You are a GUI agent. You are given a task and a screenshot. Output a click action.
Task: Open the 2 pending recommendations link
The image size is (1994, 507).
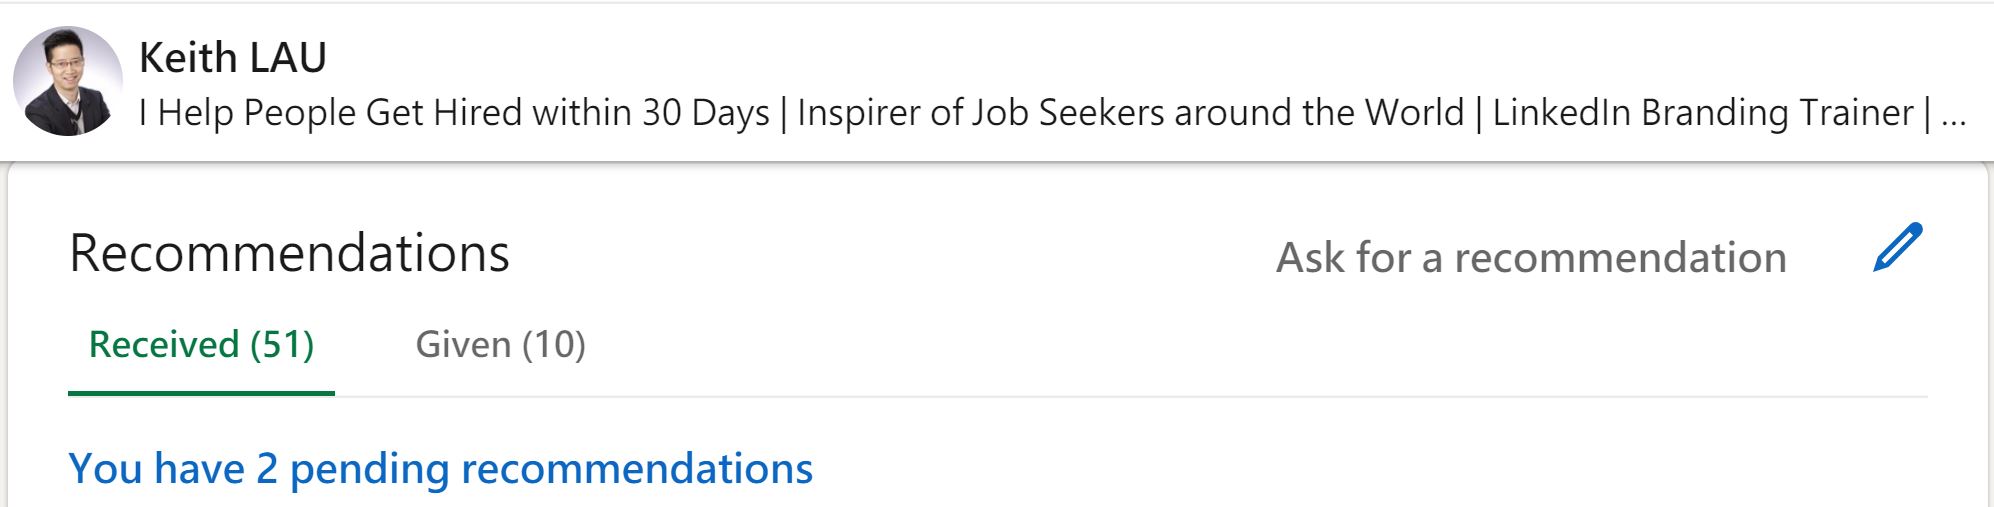tap(440, 469)
